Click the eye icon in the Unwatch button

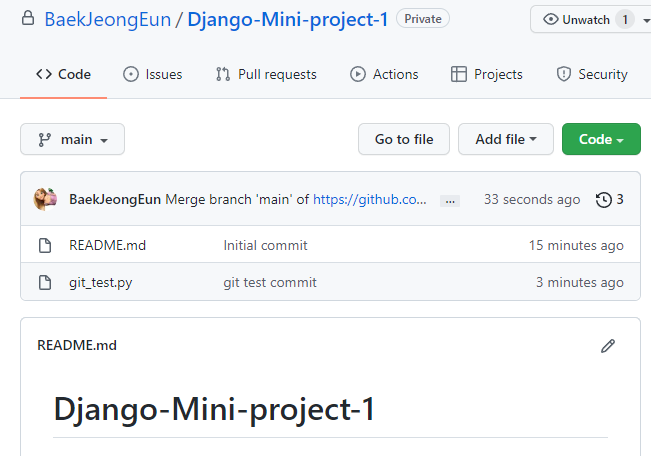[x=551, y=20]
